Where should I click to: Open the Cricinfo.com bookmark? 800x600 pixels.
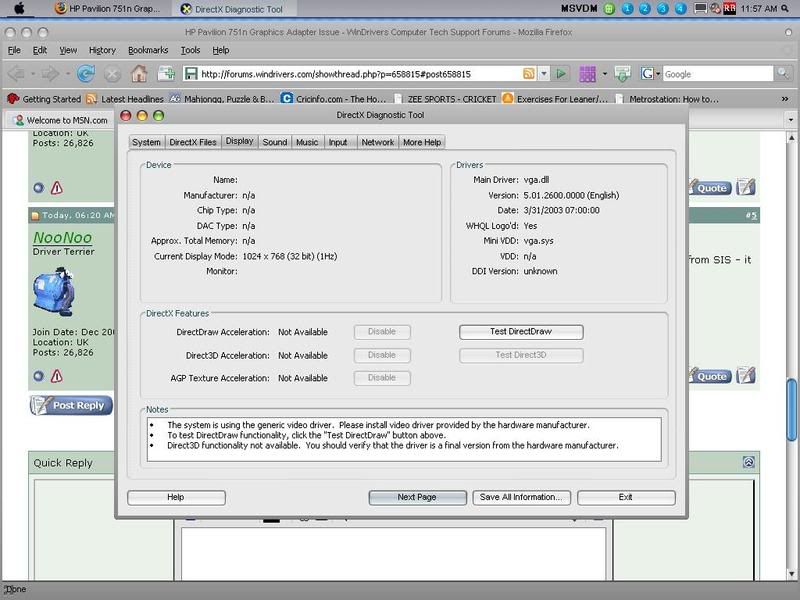(x=334, y=99)
